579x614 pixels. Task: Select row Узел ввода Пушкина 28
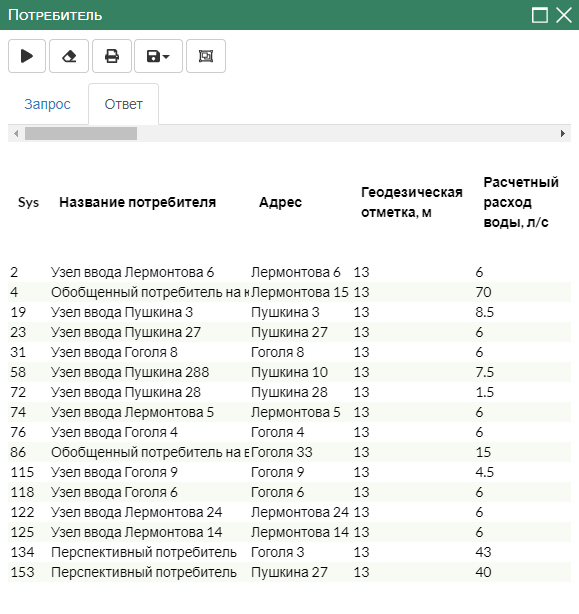coord(289,392)
